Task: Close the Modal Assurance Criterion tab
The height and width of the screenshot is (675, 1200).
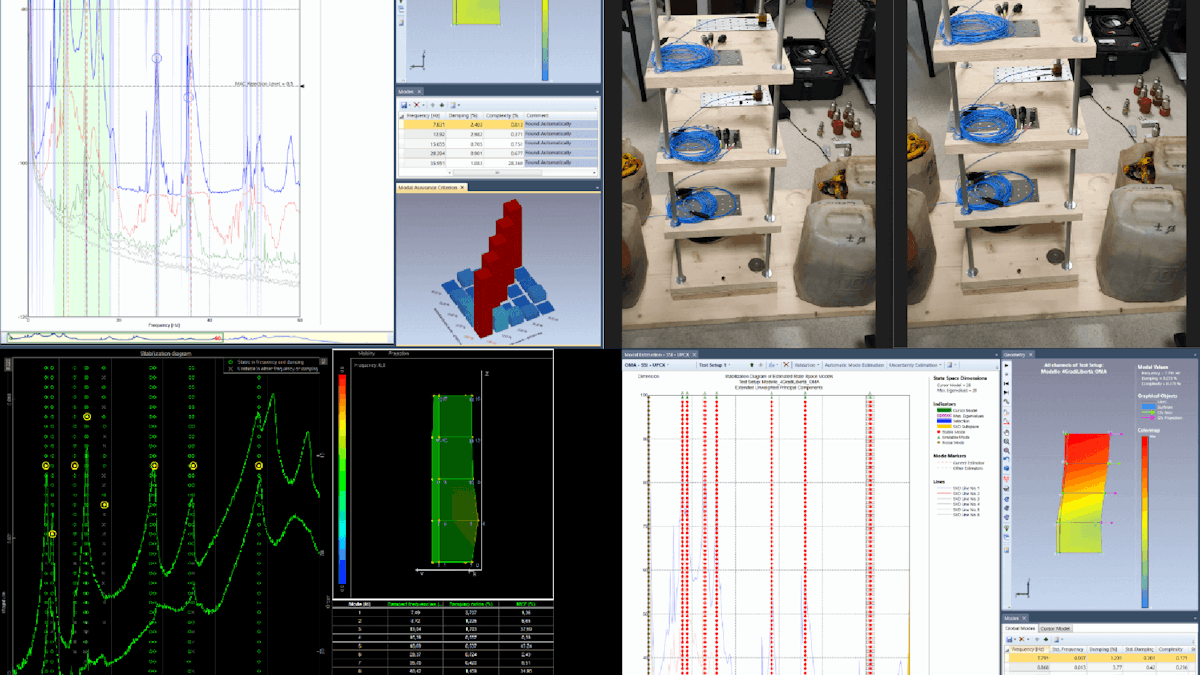Action: tap(462, 188)
